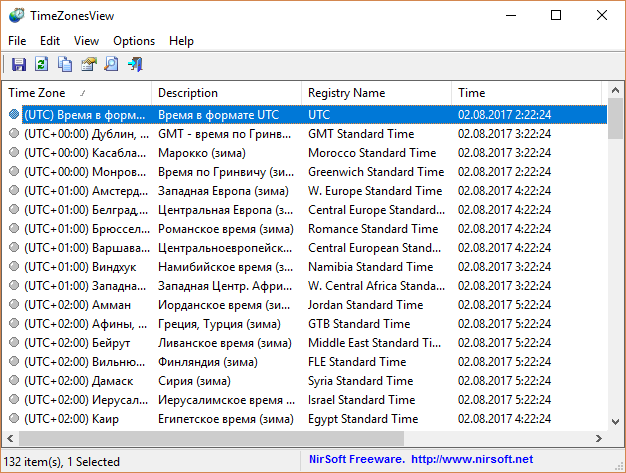Screen dimensions: 626x473
Task: Select the (UTC+02:00) Бейрут time zone row
Action: (305, 342)
